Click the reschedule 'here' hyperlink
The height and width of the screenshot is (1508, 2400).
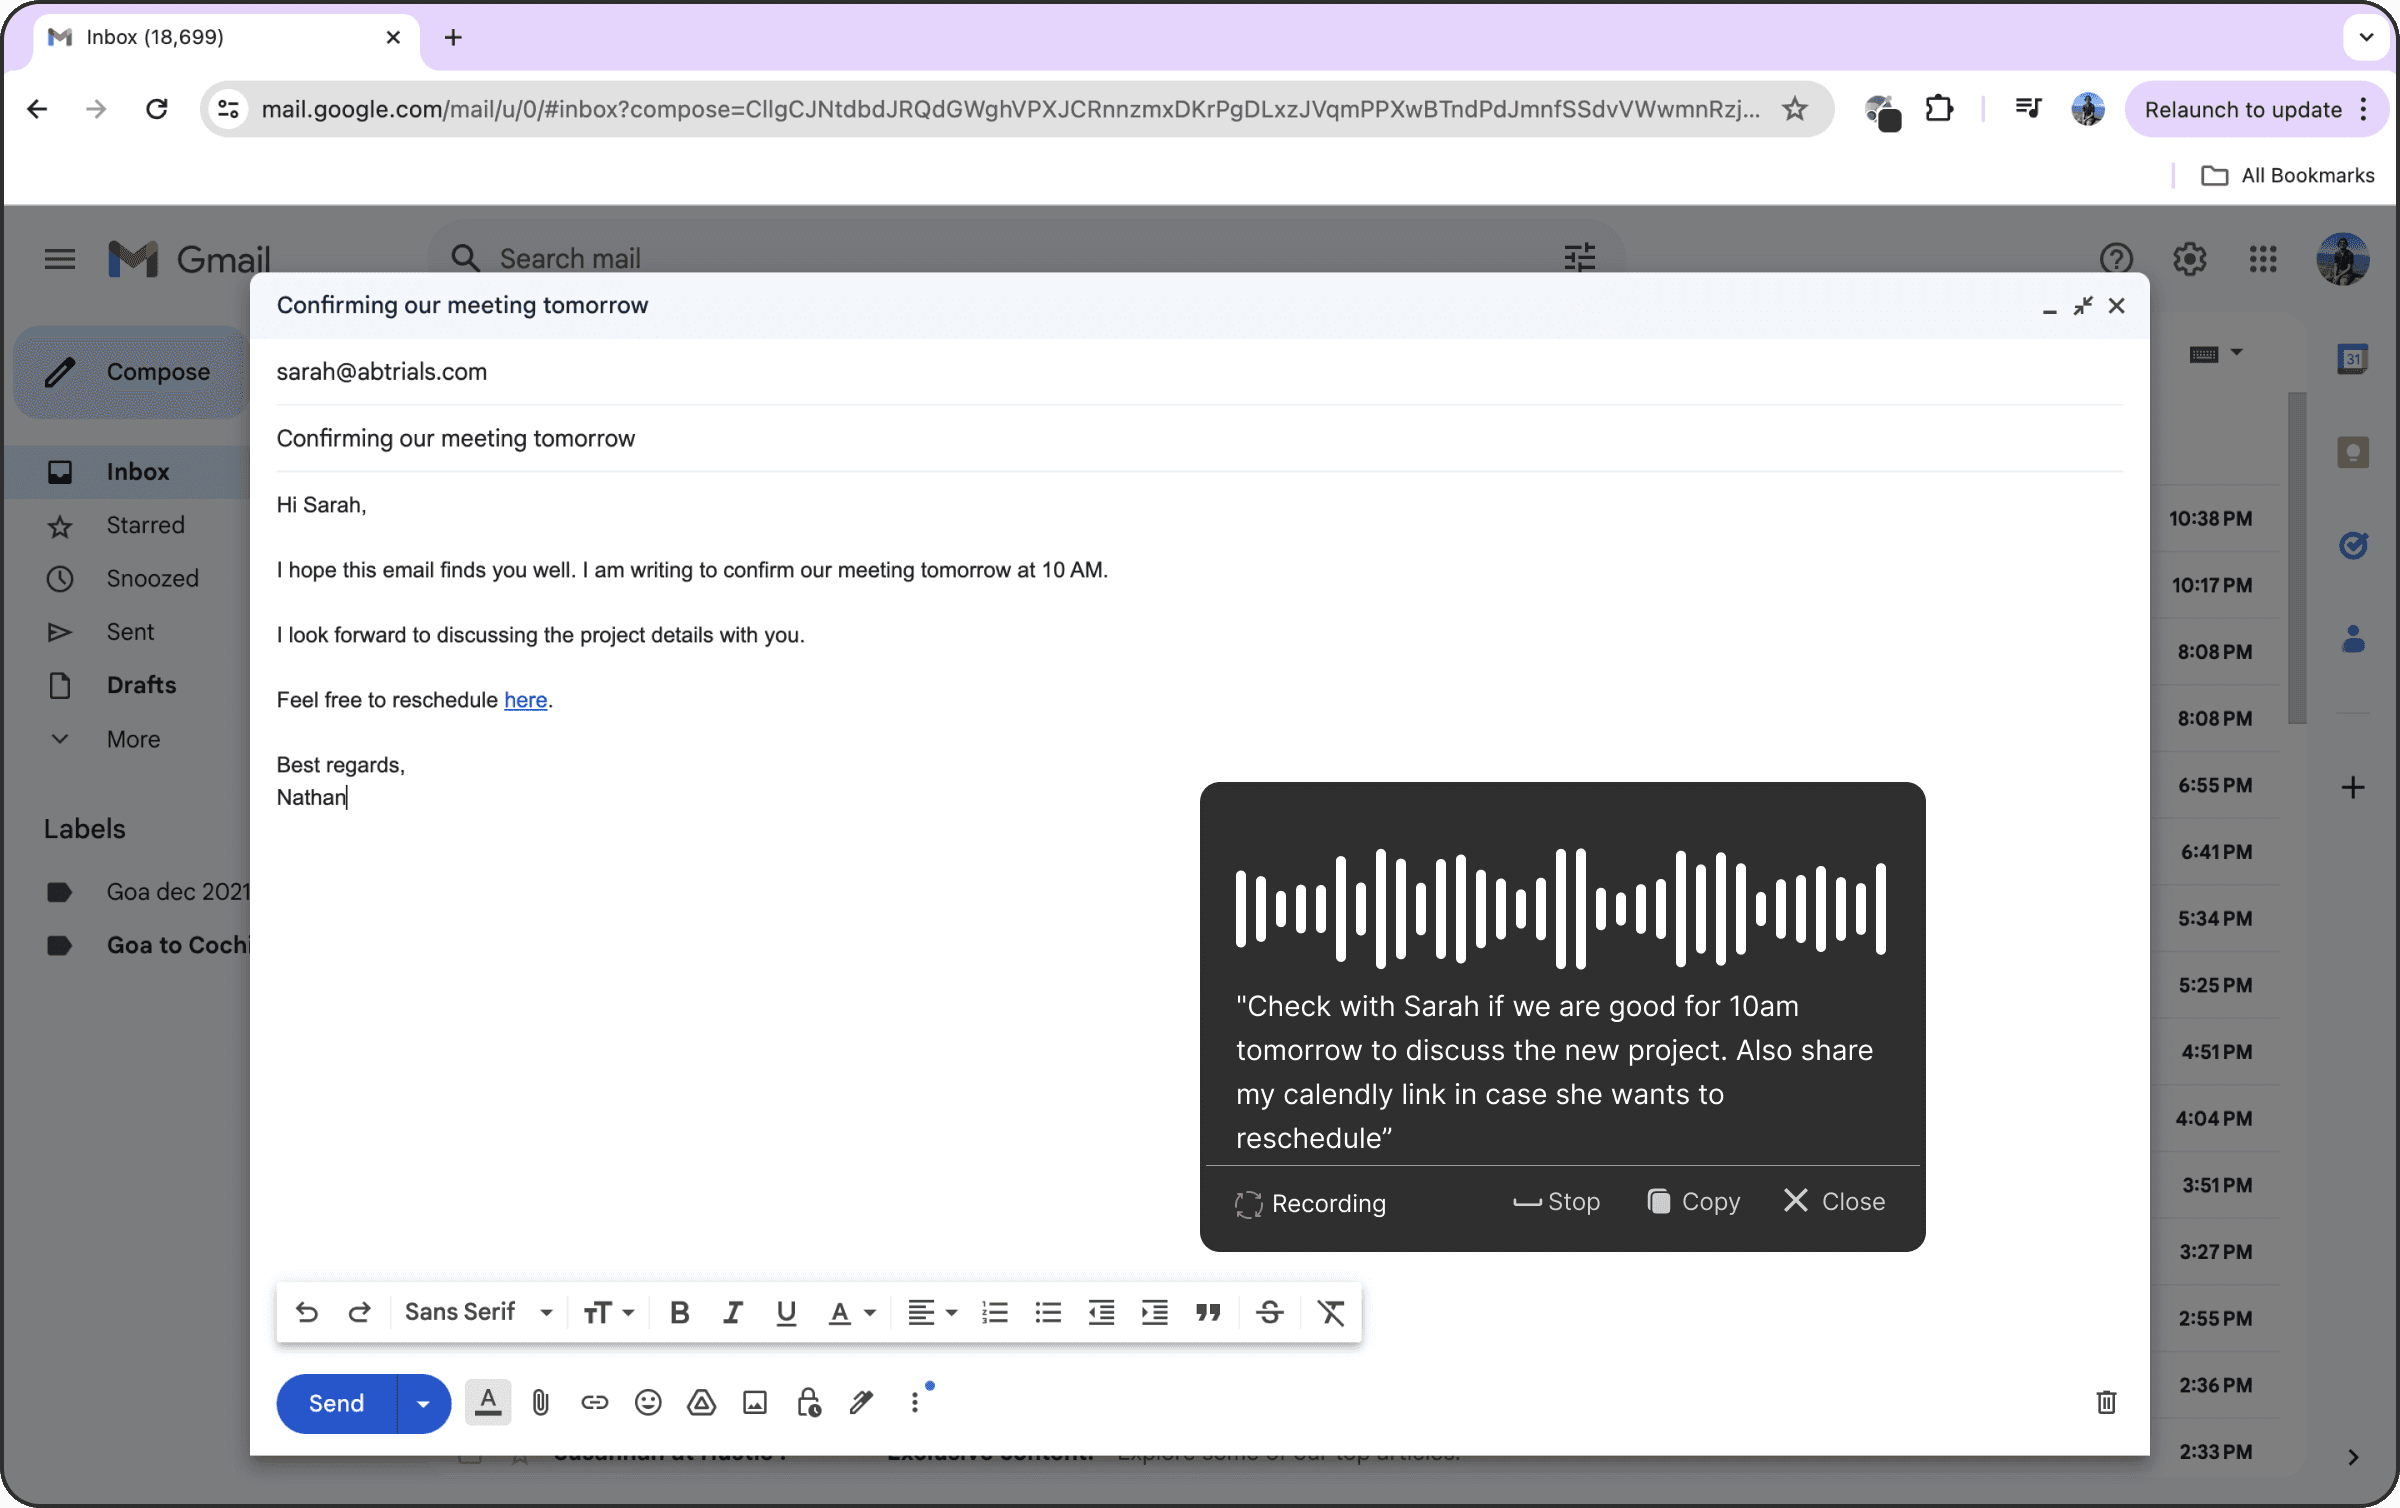coord(525,699)
